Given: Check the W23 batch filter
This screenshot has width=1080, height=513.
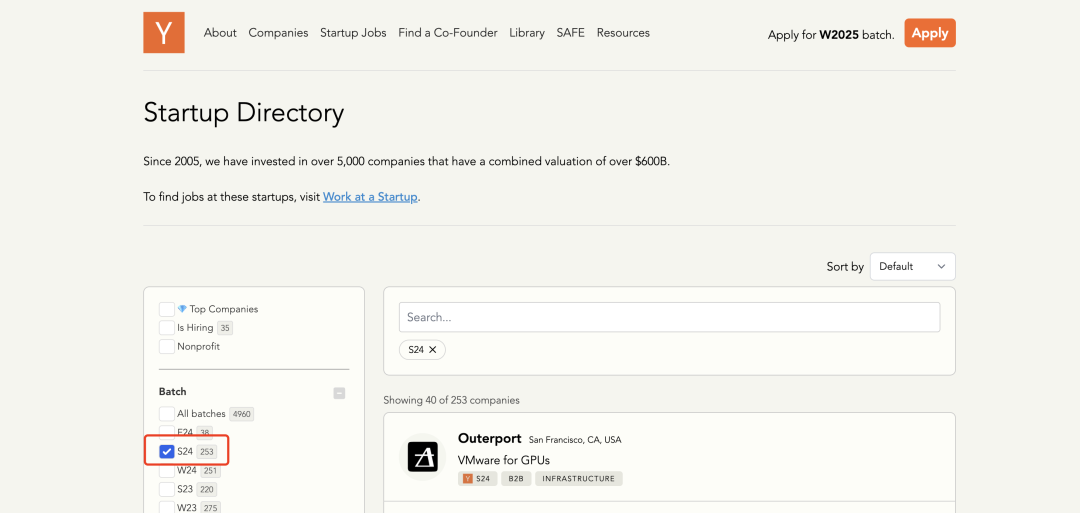Looking at the screenshot, I should tap(167, 508).
